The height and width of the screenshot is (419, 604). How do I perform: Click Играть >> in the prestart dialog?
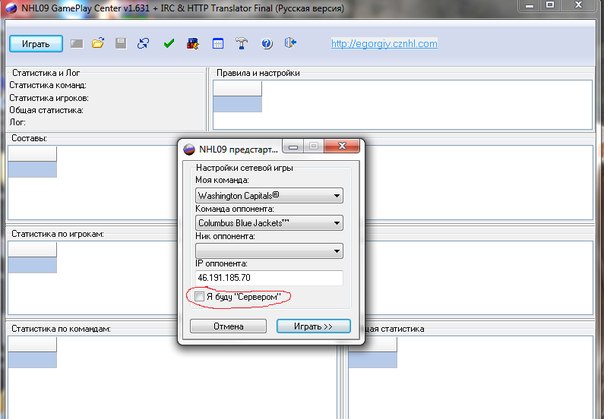coord(314,326)
